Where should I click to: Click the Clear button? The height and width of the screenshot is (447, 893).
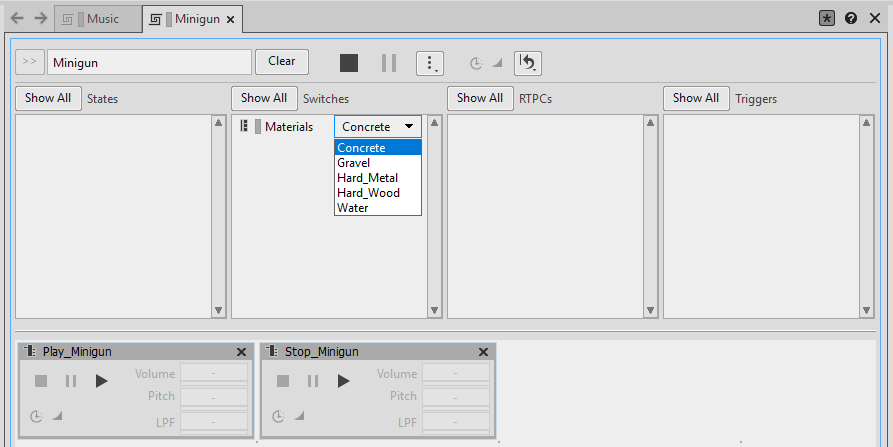(282, 62)
